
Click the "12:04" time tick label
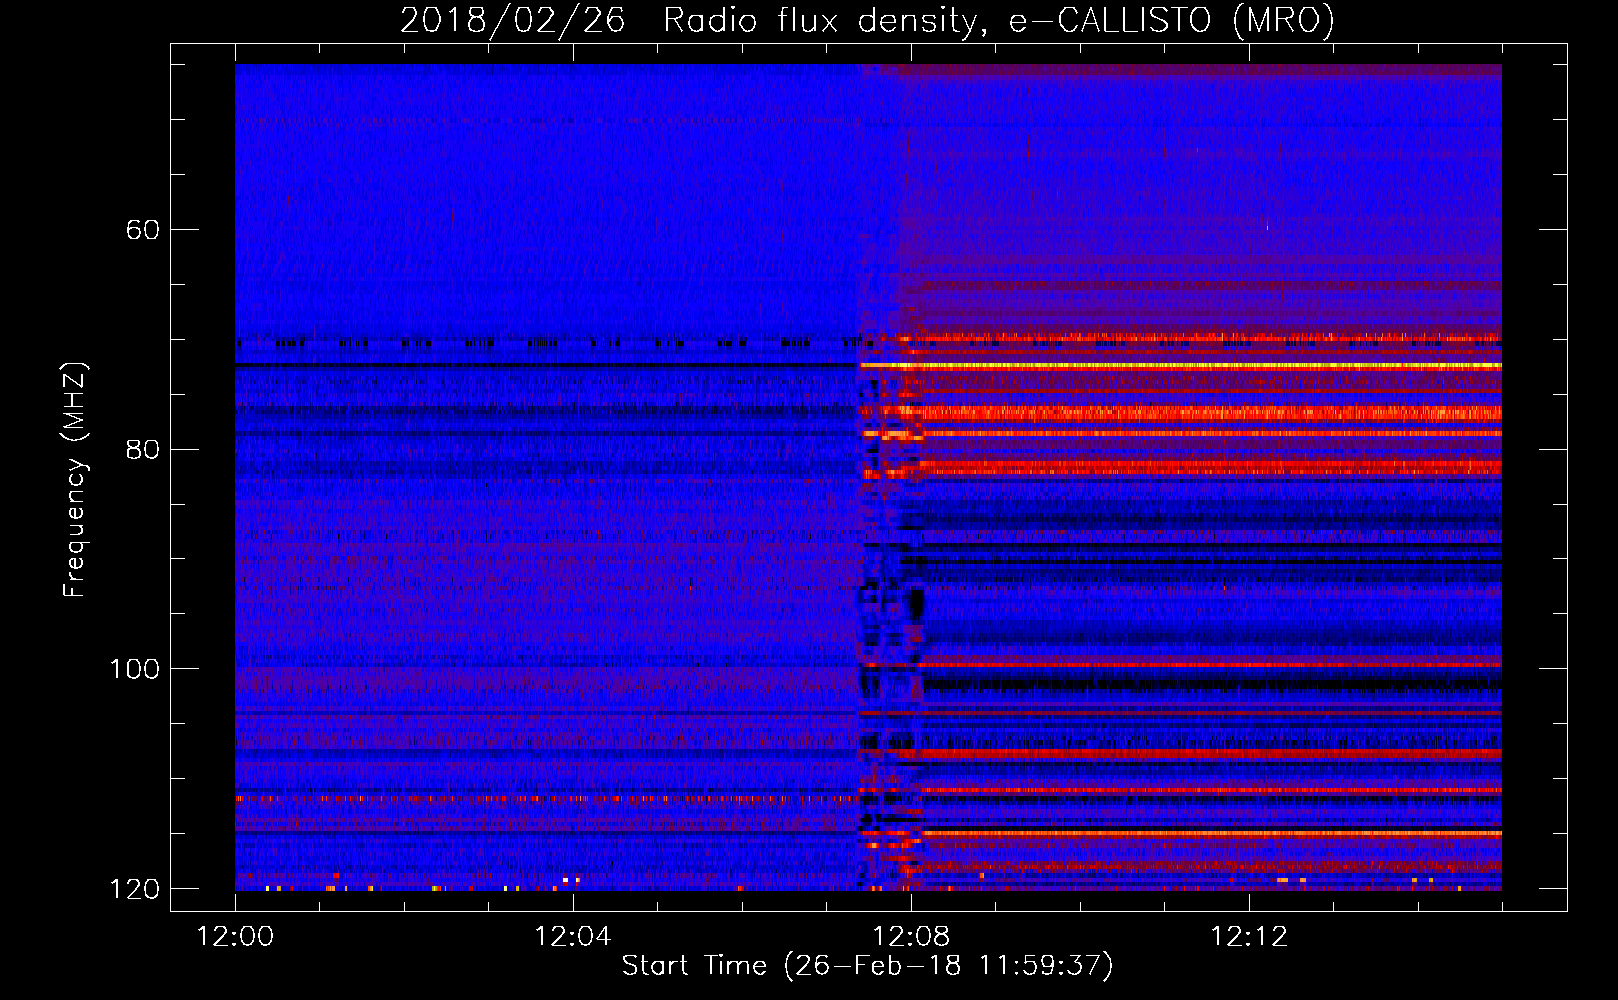tap(573, 937)
